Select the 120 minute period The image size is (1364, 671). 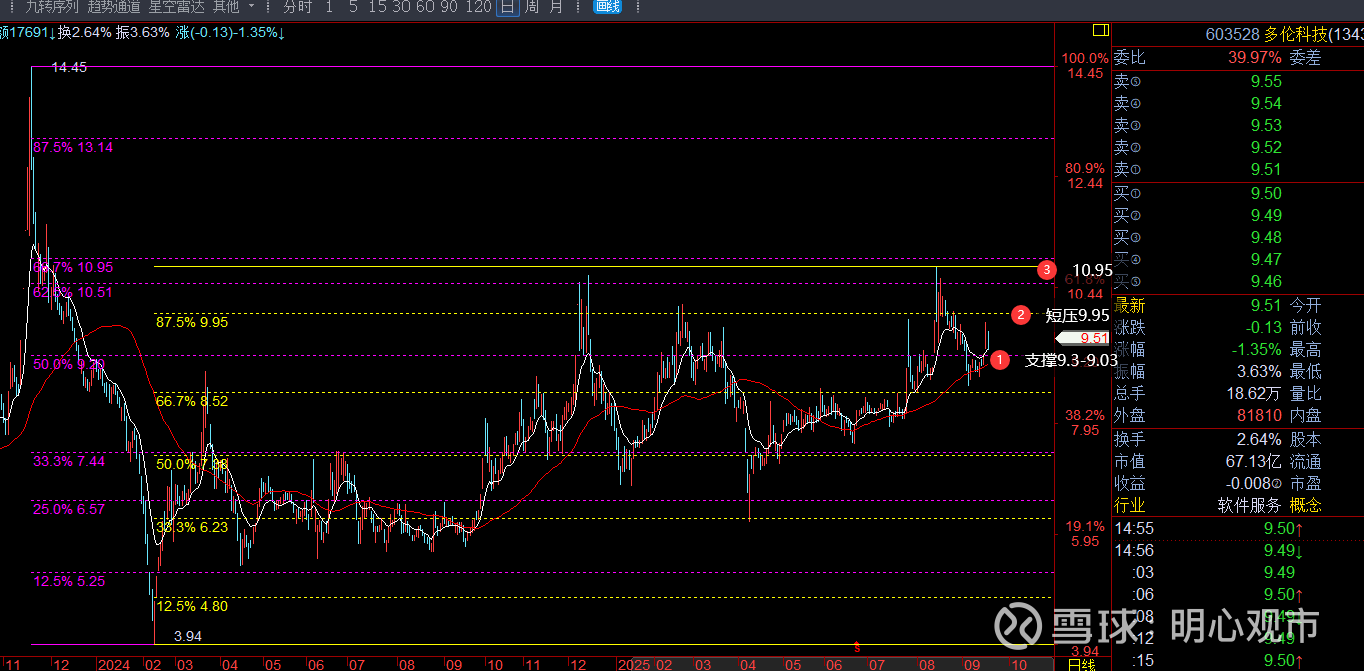[478, 7]
